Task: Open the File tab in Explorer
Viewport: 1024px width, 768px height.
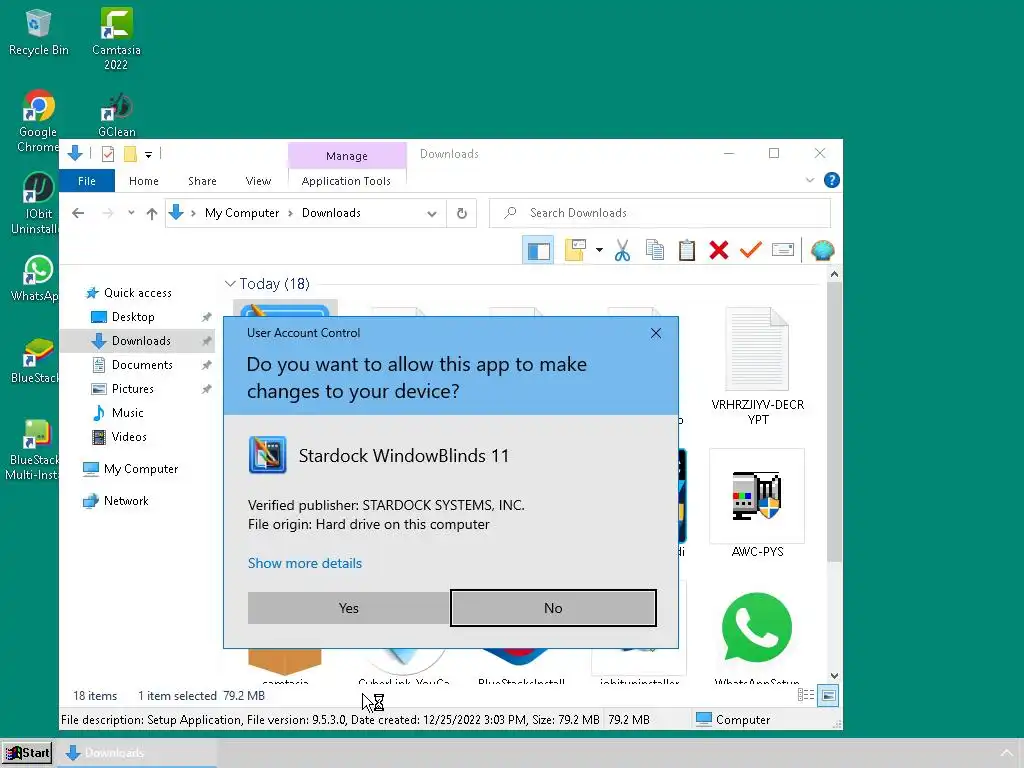Action: tap(87, 181)
